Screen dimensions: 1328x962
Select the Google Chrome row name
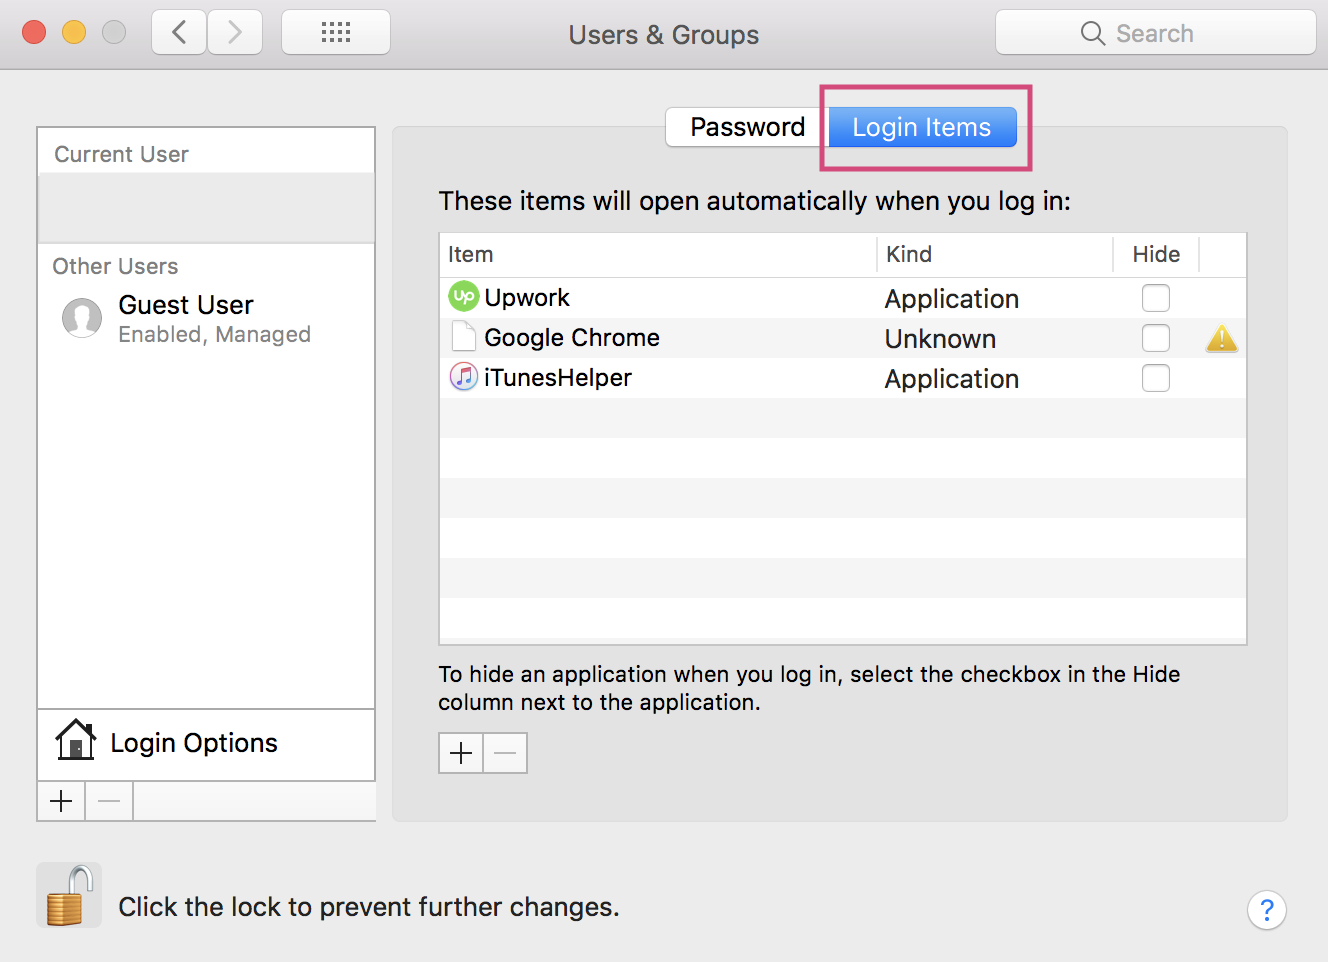click(x=571, y=338)
